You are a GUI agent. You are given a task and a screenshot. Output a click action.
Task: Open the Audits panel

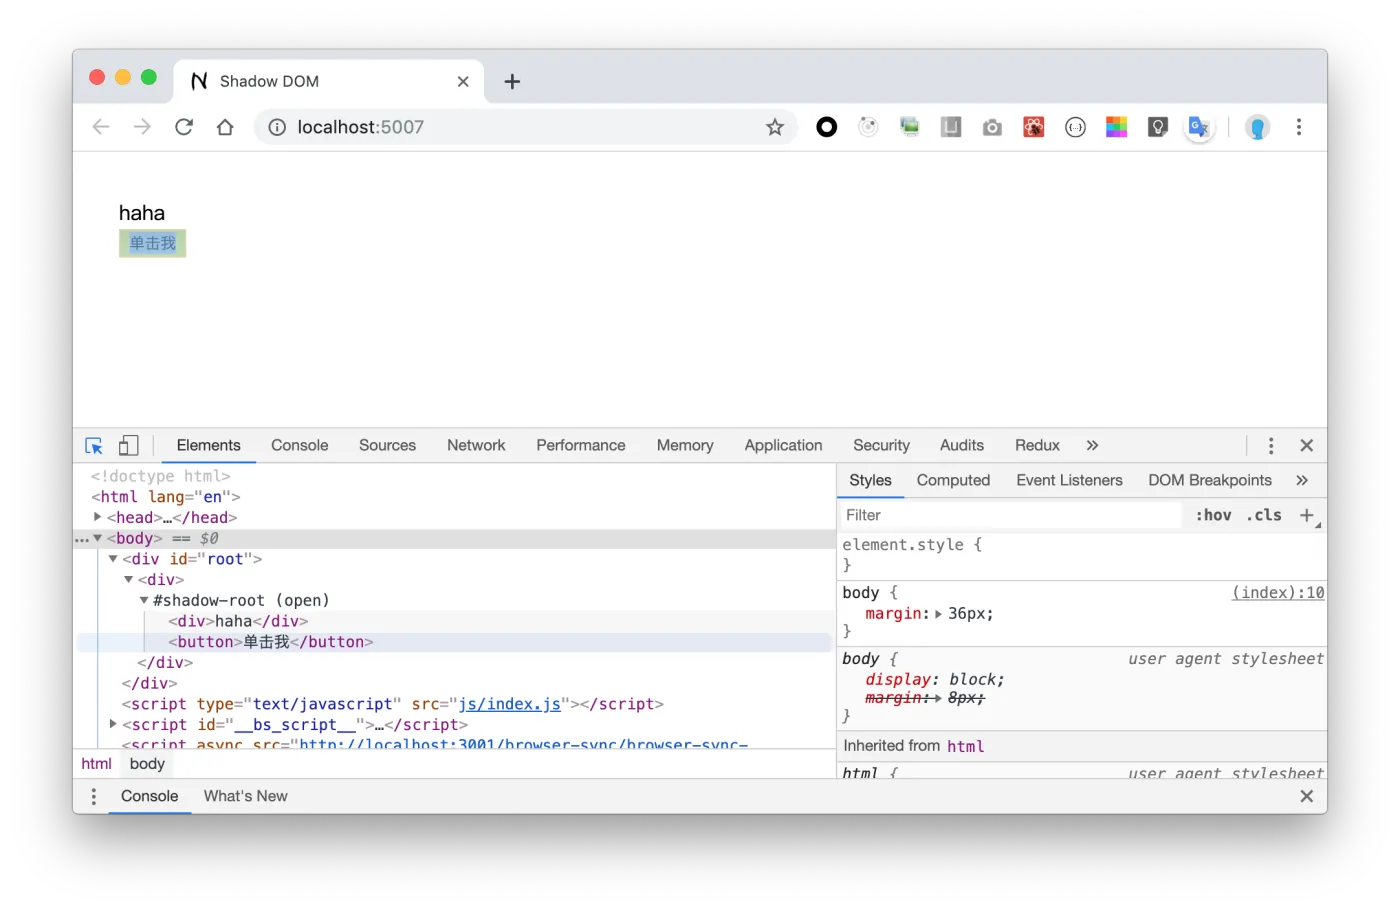click(x=962, y=446)
